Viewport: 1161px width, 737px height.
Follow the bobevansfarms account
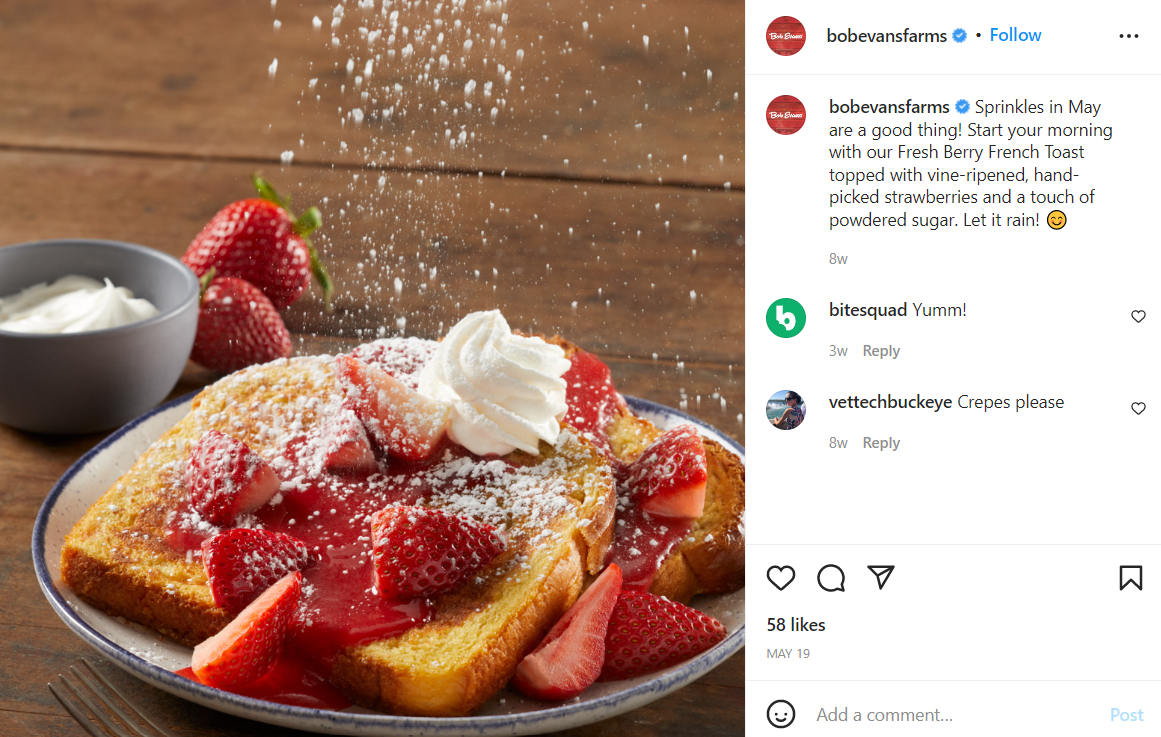(1015, 35)
